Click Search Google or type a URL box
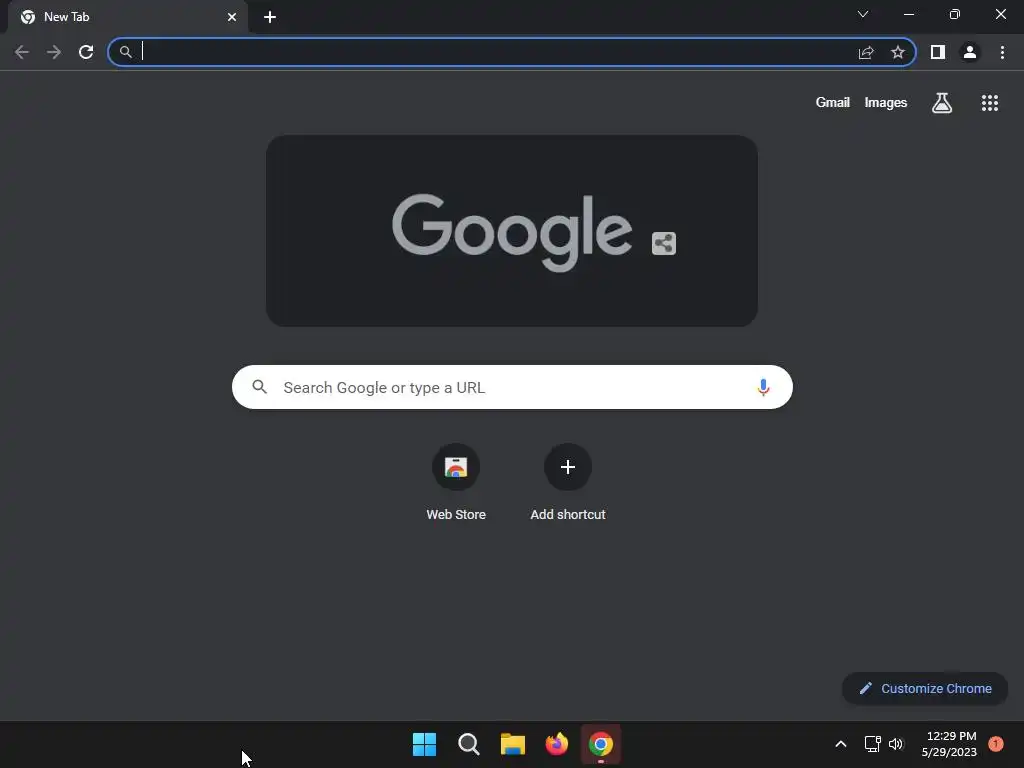The width and height of the screenshot is (1024, 768). (x=512, y=387)
